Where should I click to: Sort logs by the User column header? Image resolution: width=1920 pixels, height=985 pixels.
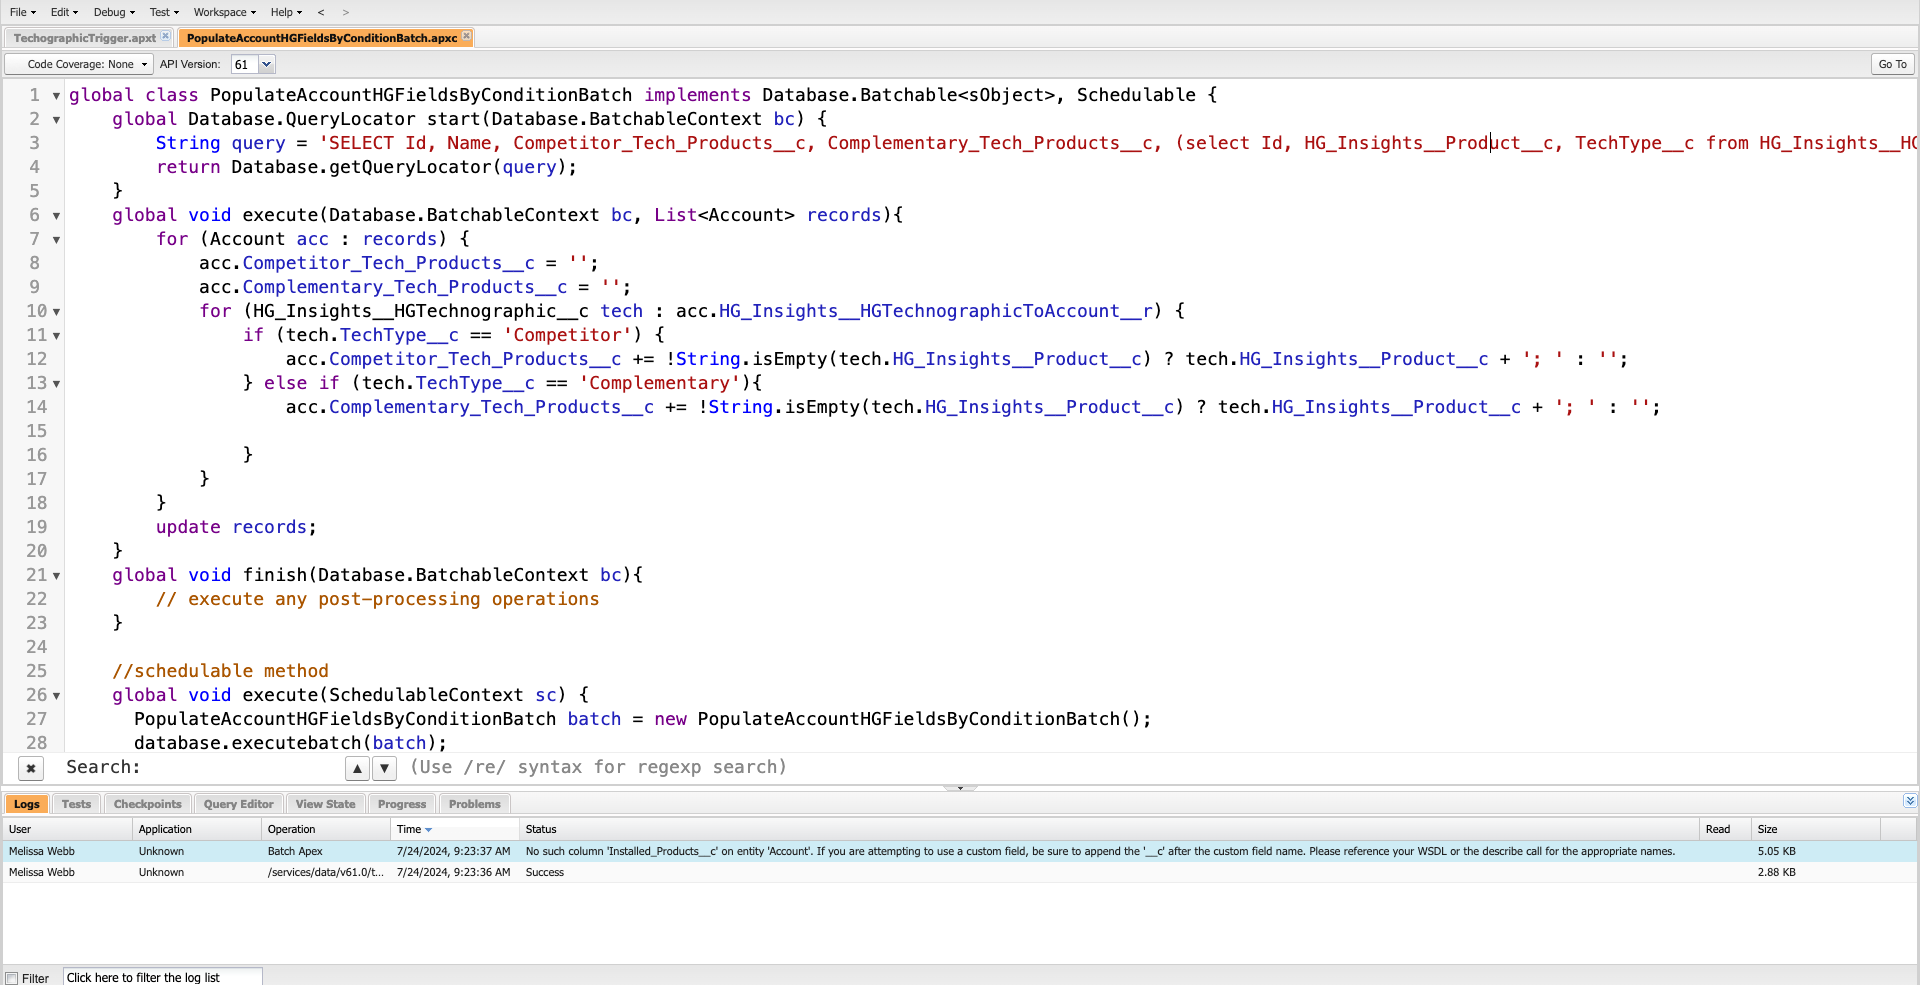(x=68, y=829)
